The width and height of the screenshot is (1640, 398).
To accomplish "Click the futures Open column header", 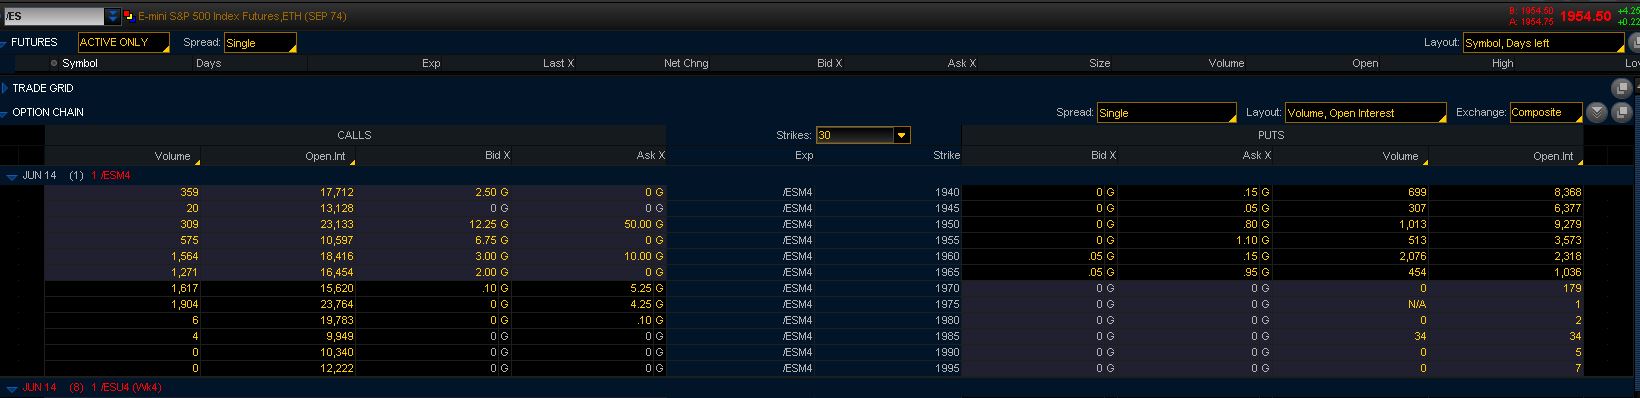I will pyautogui.click(x=1365, y=63).
